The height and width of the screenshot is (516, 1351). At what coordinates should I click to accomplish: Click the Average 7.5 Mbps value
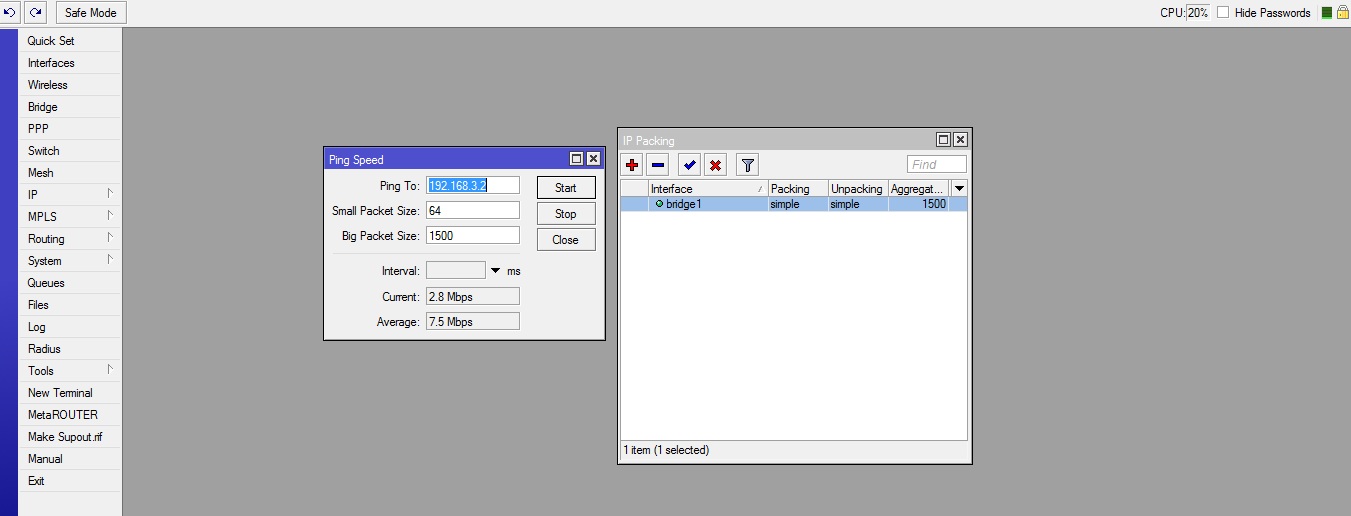(473, 321)
